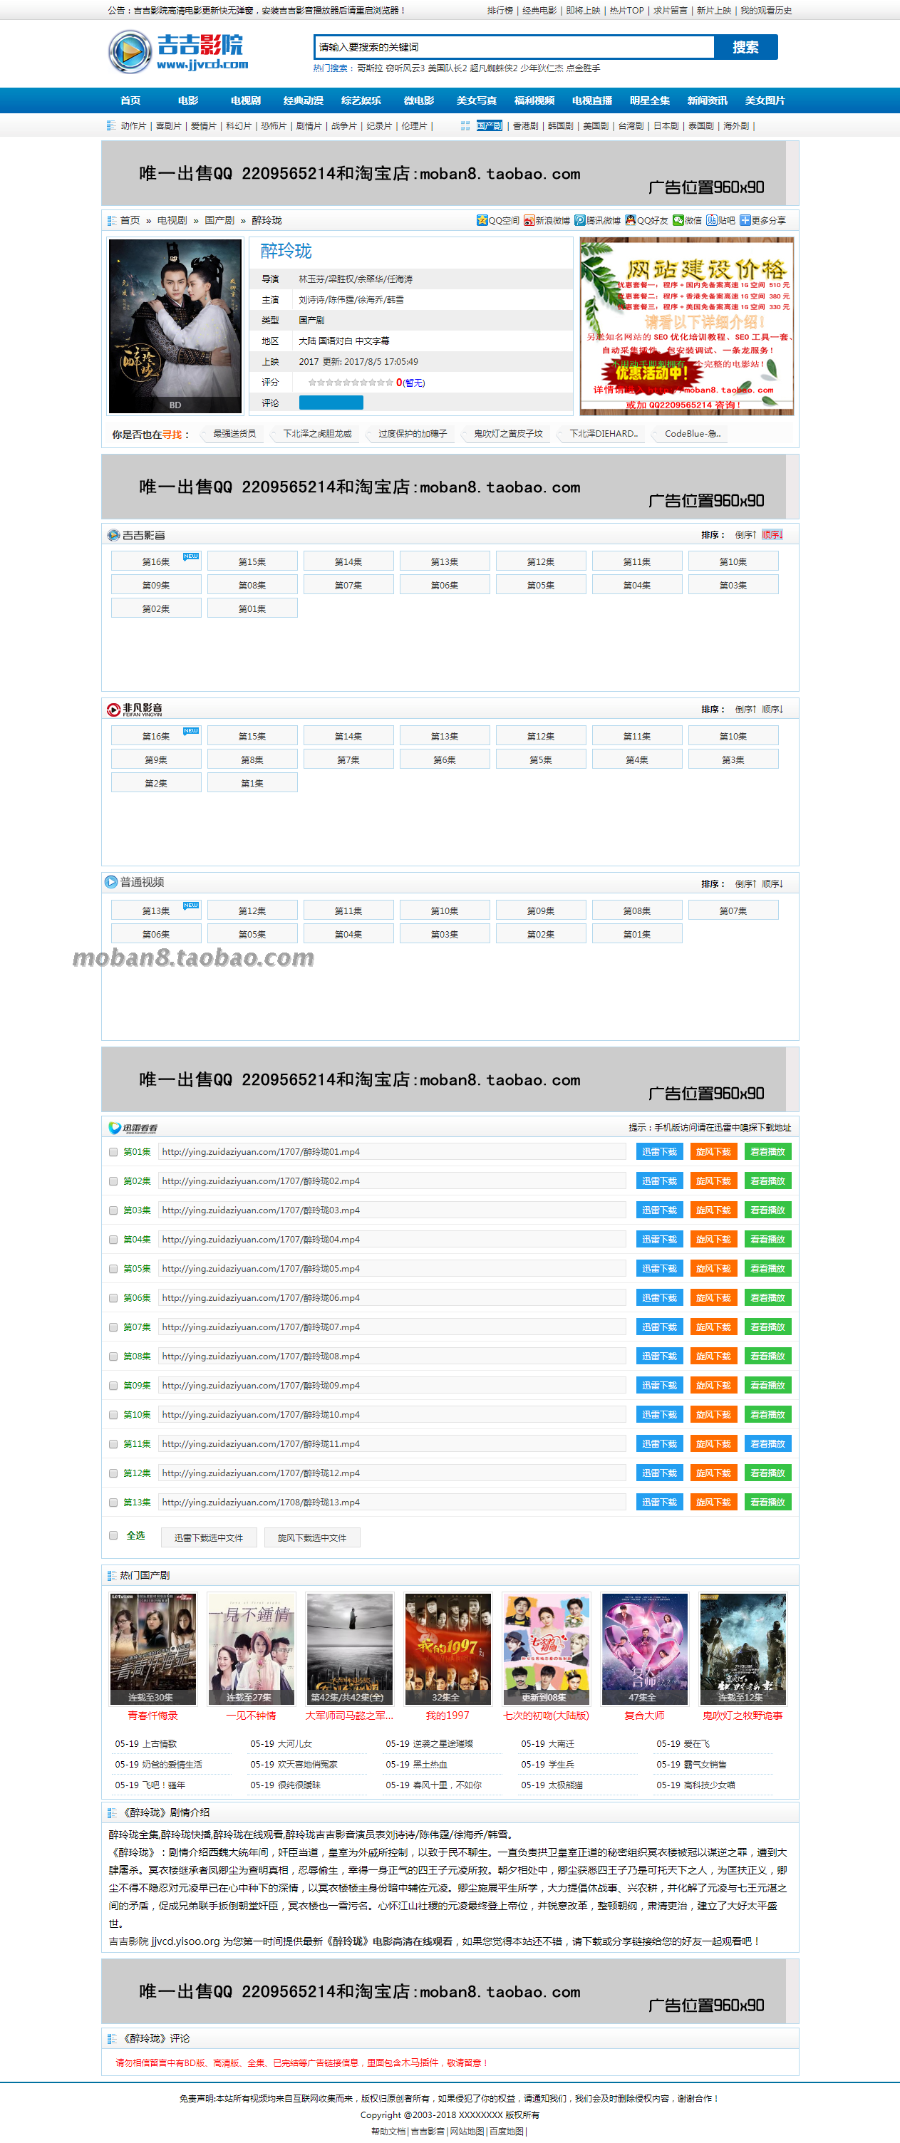Click the keyword search input field
Screen dimensions: 900x2143
coord(514,47)
